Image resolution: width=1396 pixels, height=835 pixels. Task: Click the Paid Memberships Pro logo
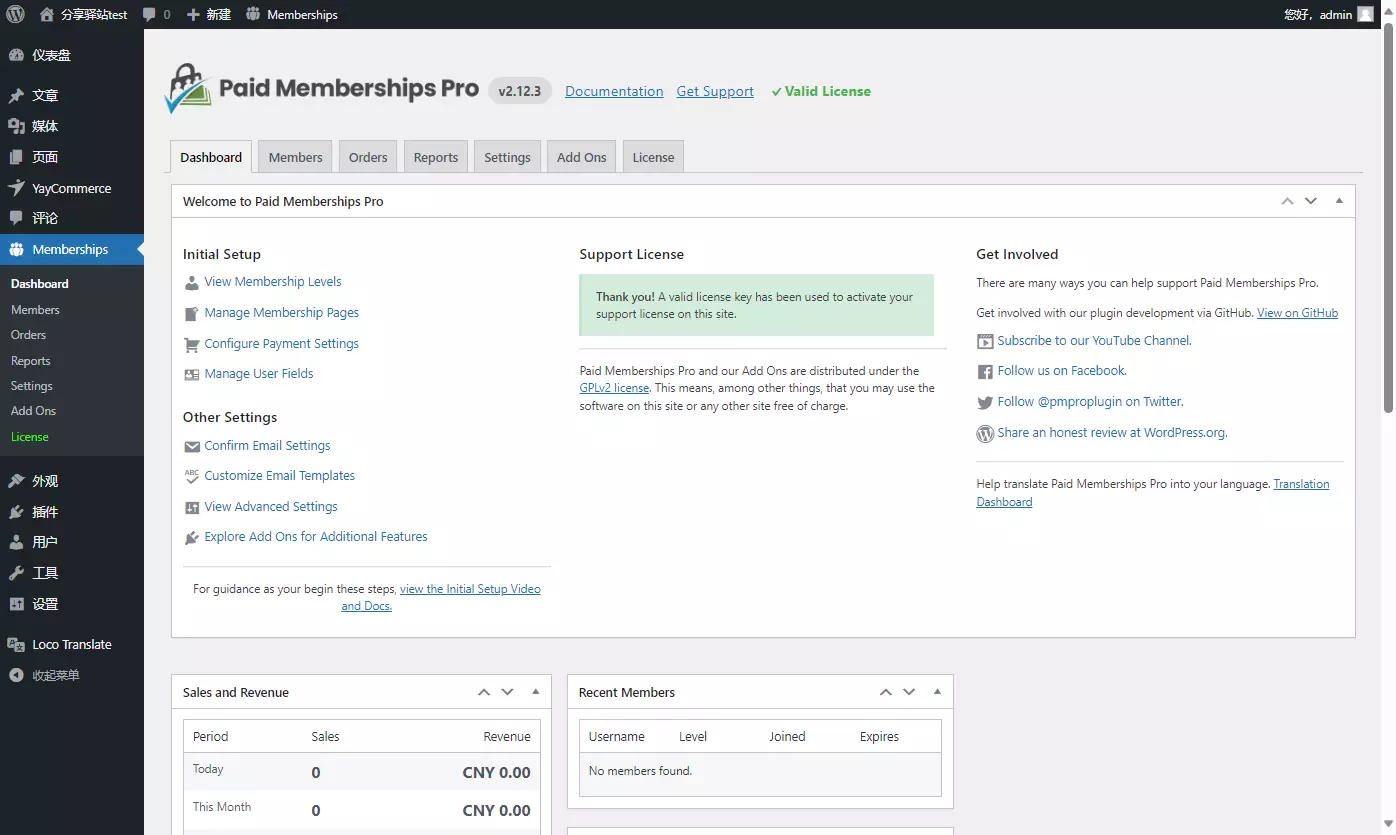pyautogui.click(x=322, y=89)
